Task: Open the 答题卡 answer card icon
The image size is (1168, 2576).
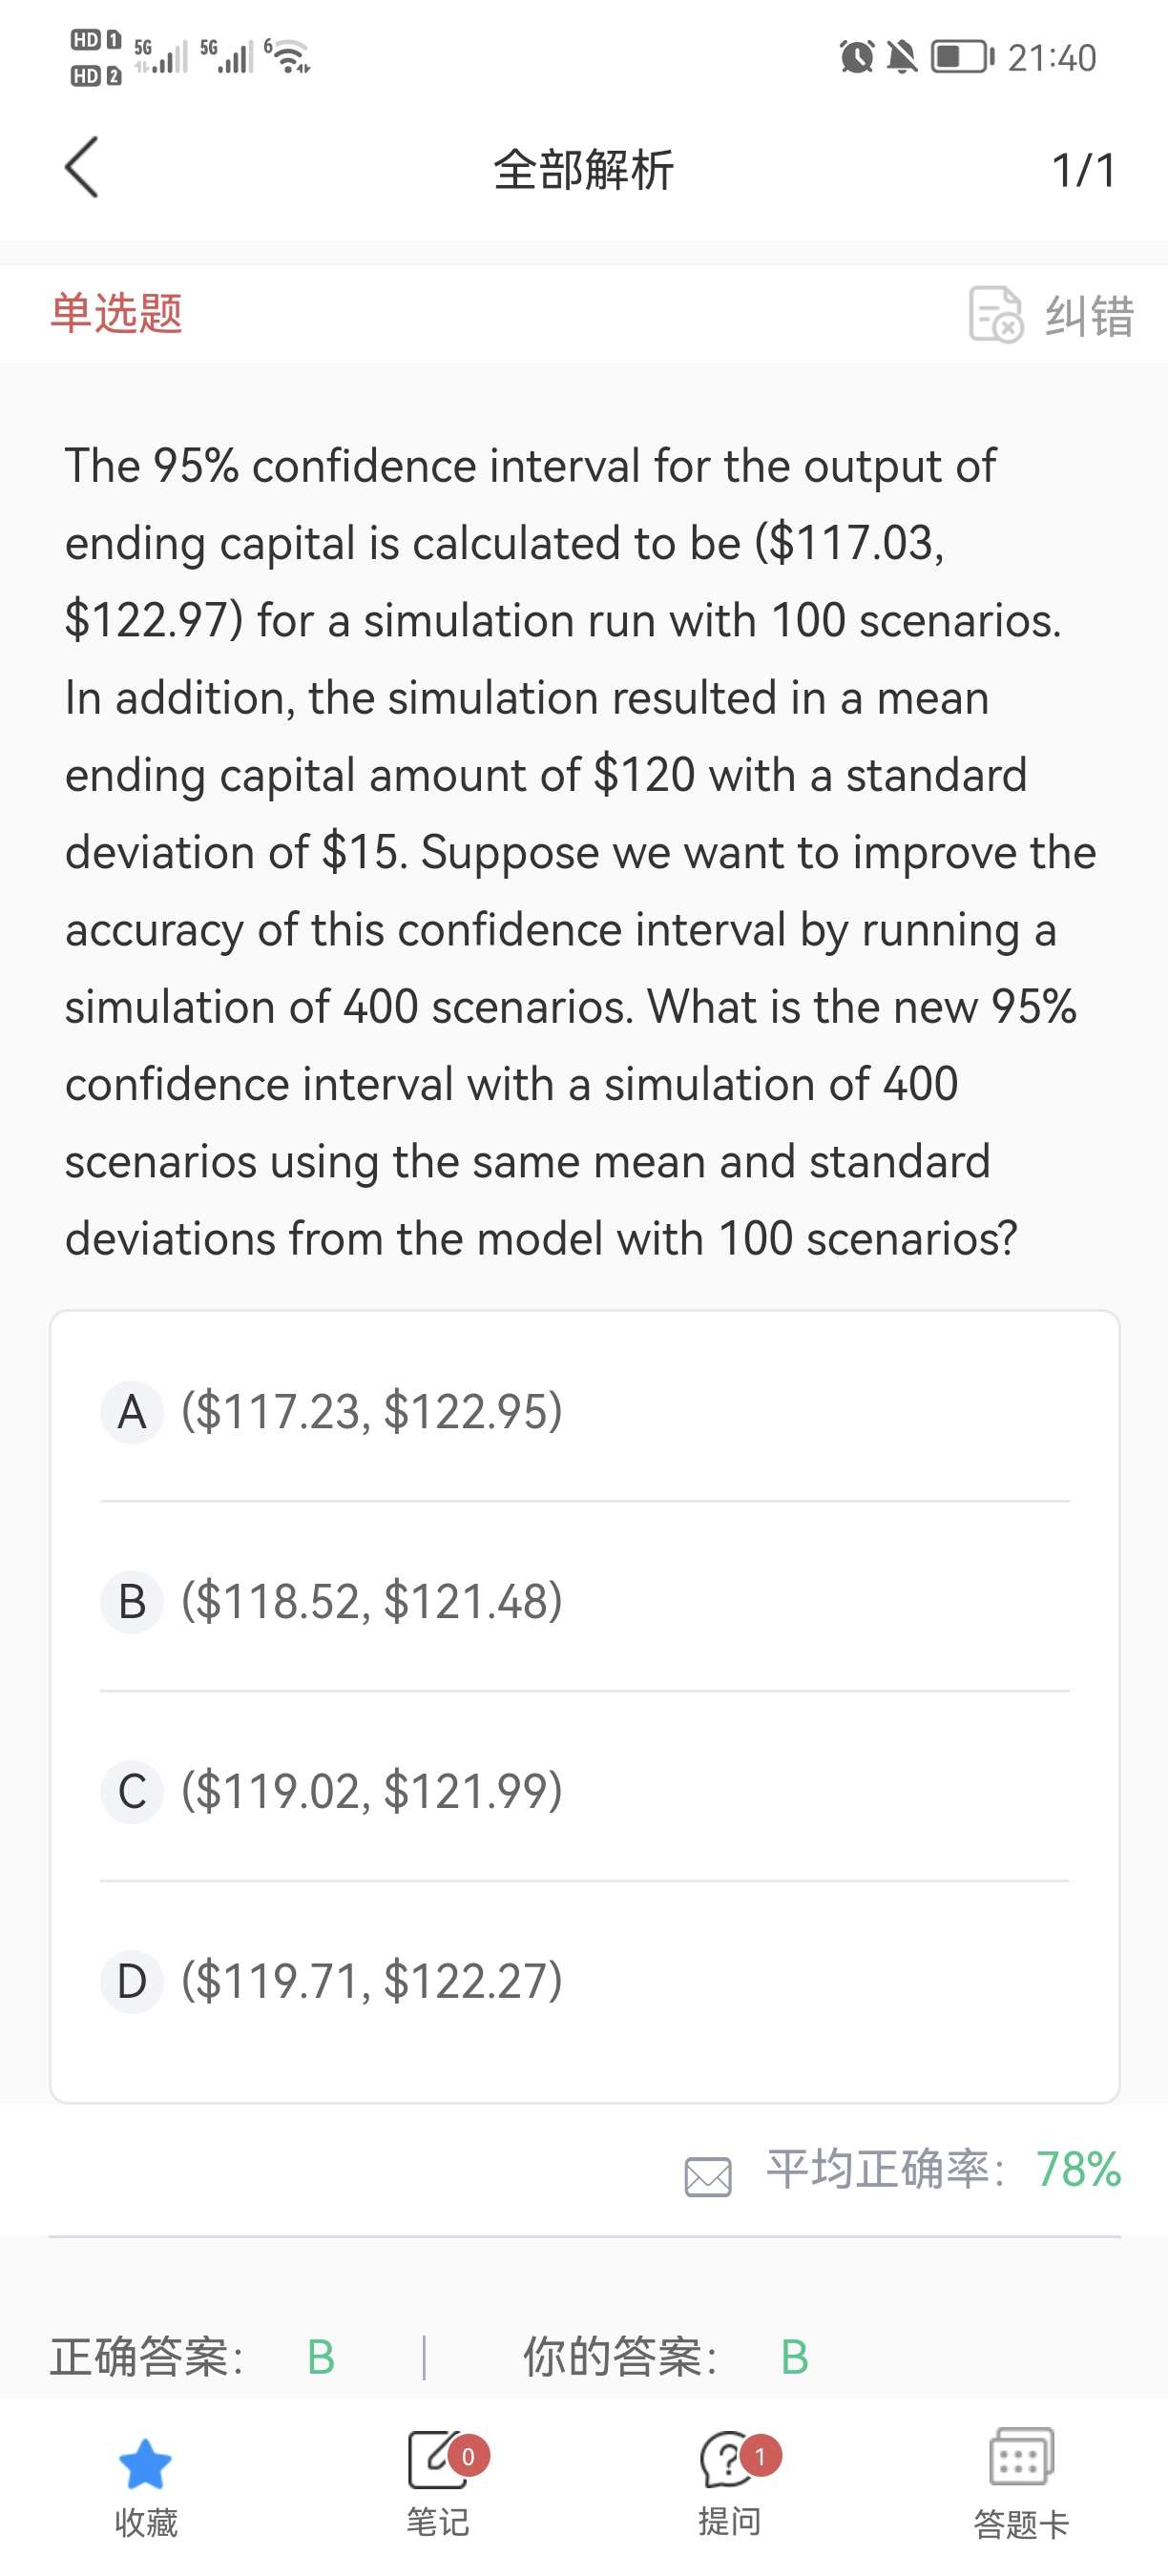Action: point(1020,2458)
